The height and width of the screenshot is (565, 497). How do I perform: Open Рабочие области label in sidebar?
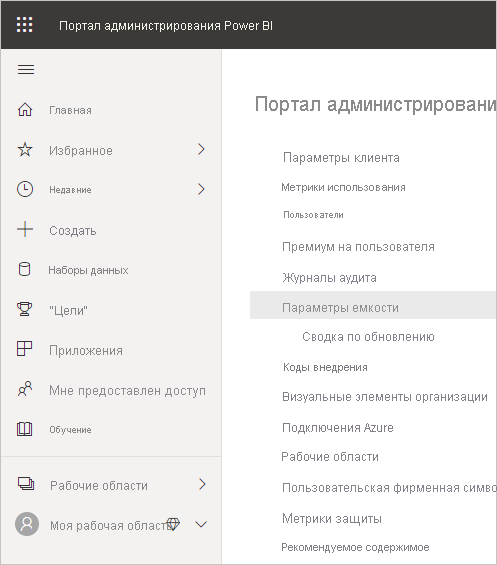tap(99, 486)
